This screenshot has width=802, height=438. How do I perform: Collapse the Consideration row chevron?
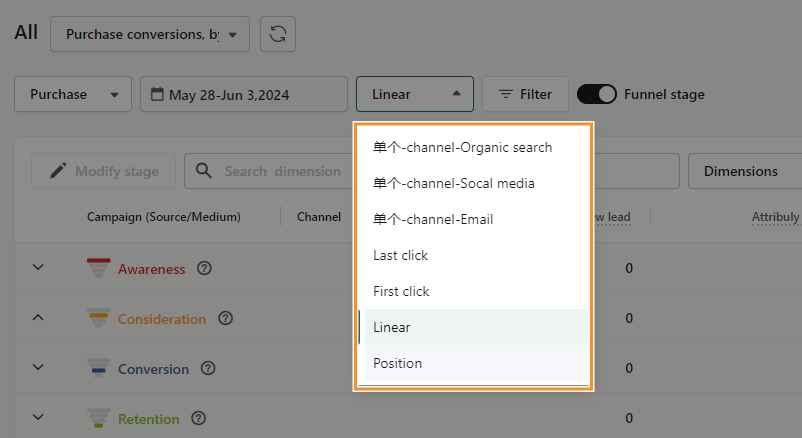38,318
